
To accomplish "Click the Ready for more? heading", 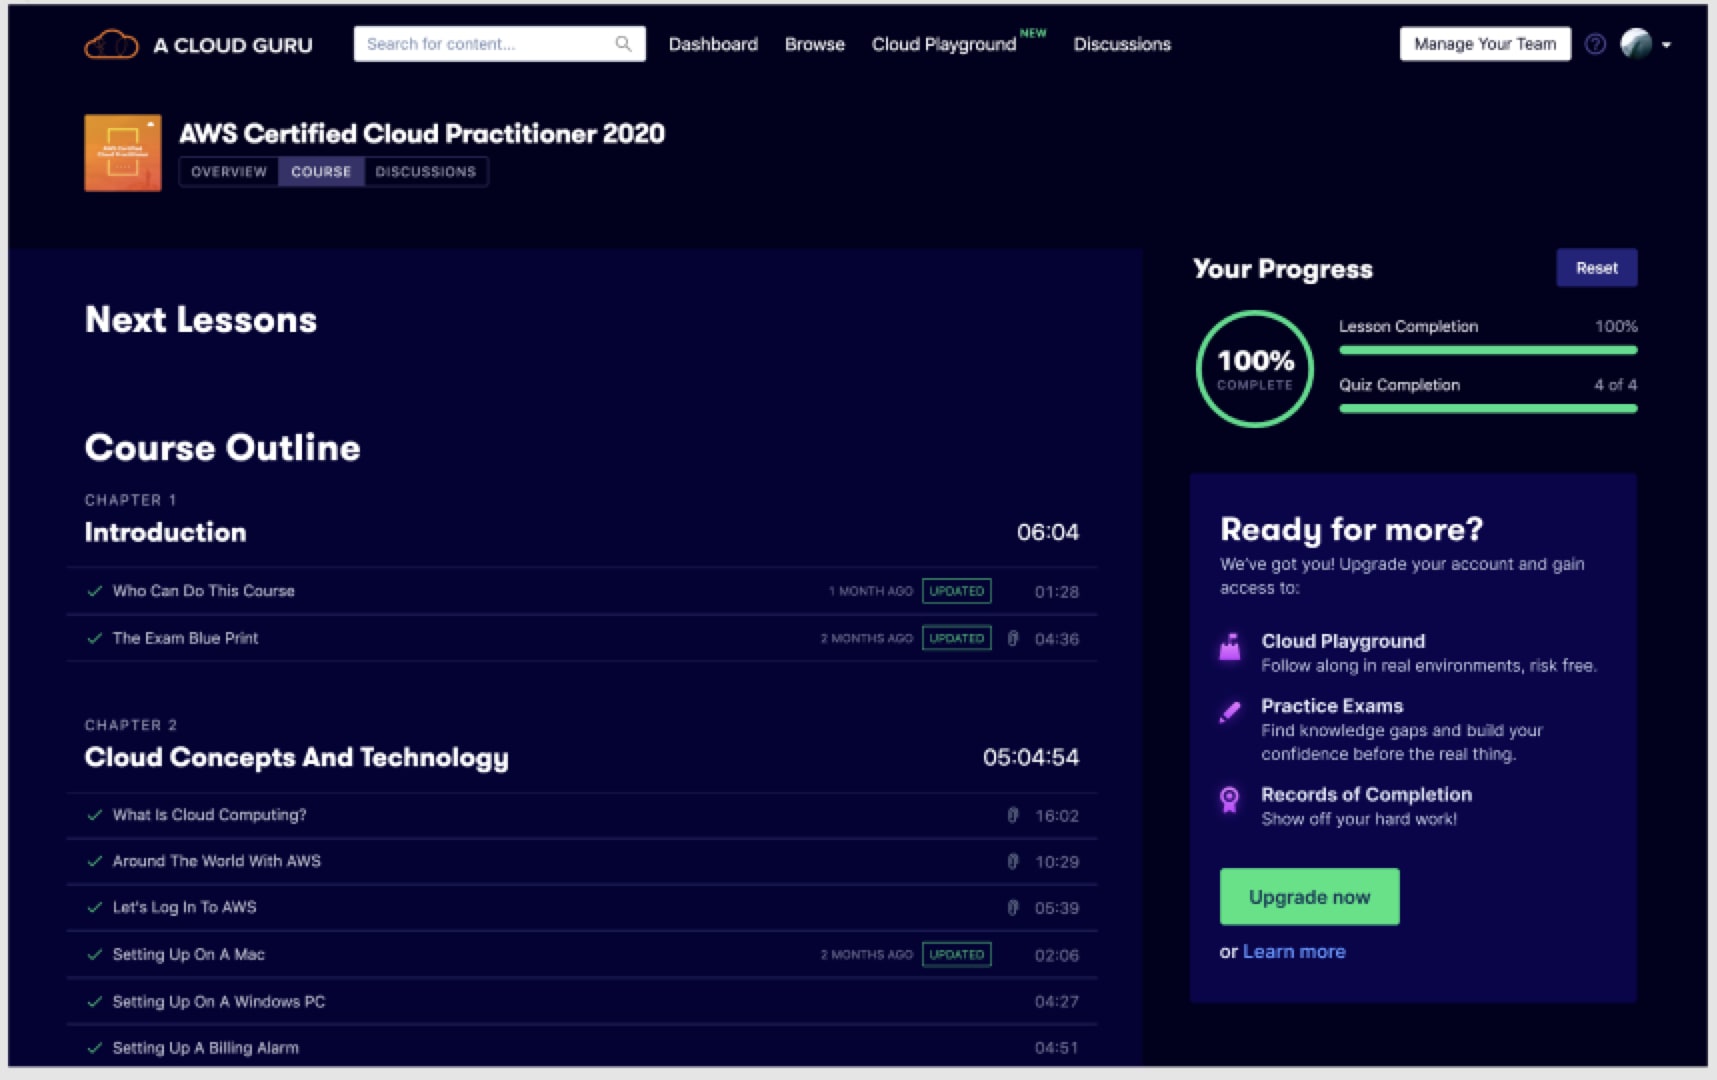I will pyautogui.click(x=1351, y=529).
